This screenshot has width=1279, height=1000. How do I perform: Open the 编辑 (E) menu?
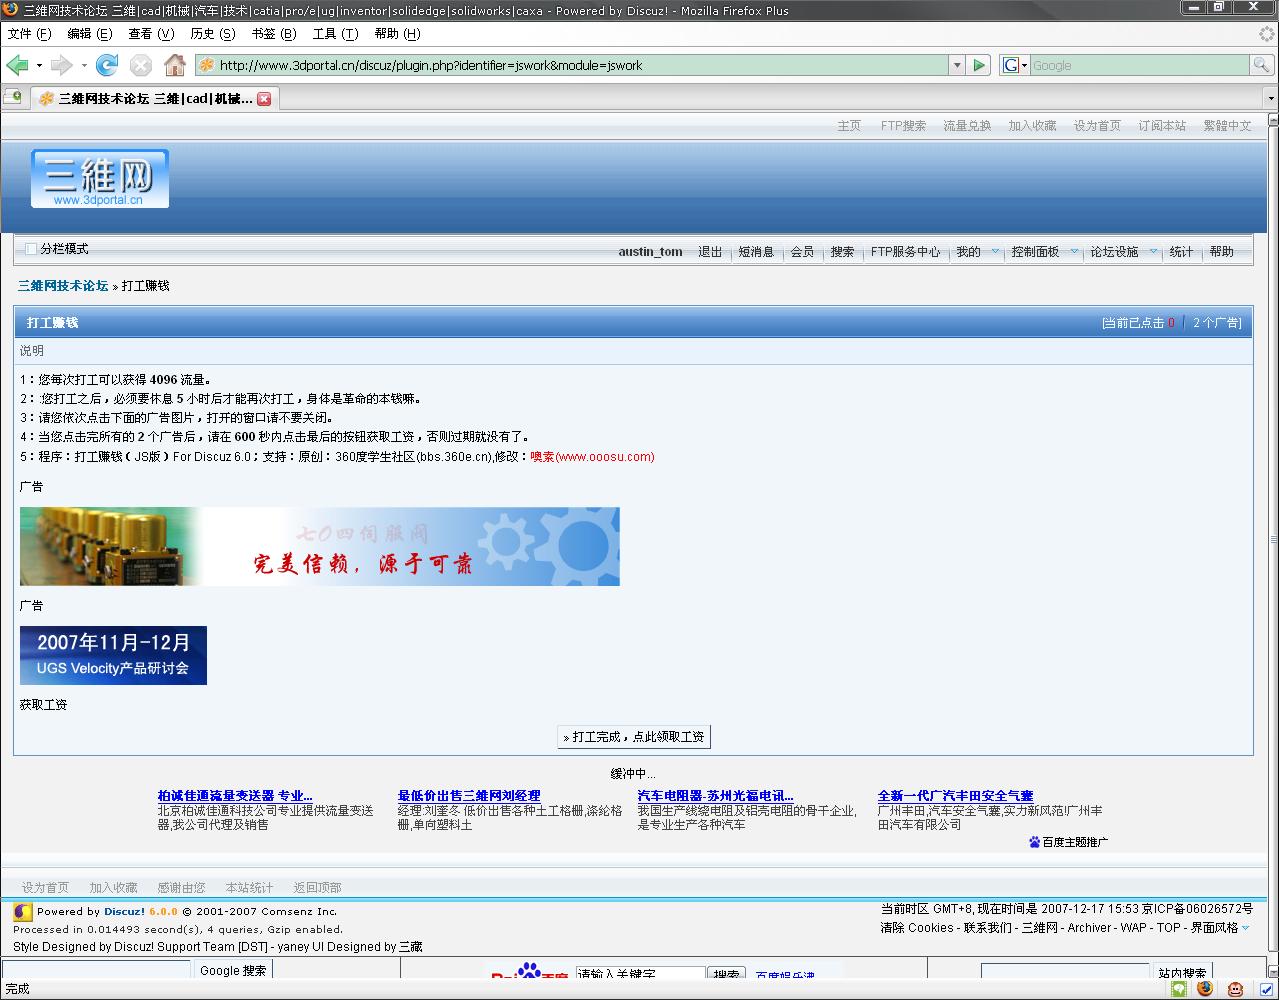[x=89, y=33]
